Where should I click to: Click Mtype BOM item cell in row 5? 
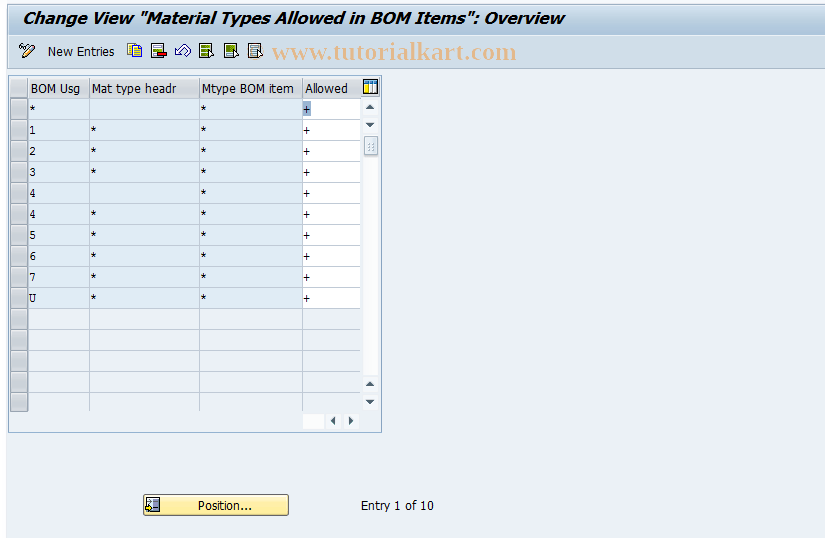coord(251,235)
